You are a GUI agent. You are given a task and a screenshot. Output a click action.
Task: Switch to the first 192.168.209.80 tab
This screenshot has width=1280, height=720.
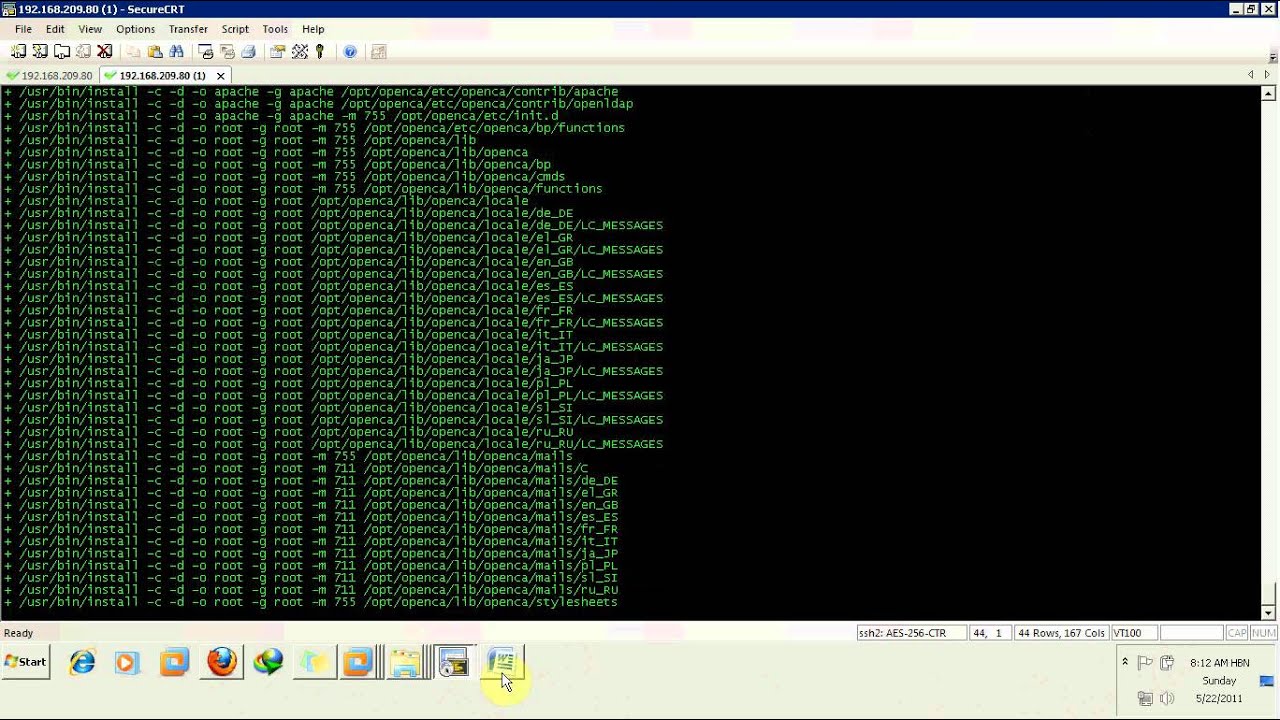click(49, 75)
